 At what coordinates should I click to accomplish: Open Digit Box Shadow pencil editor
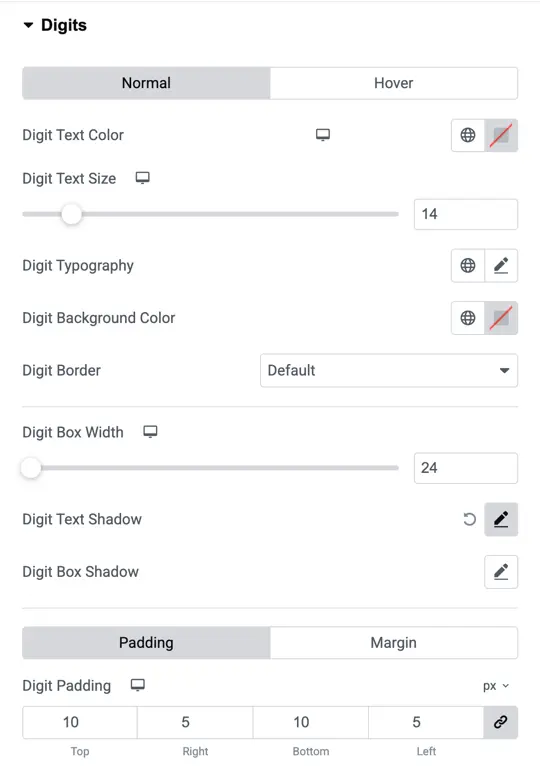(501, 572)
